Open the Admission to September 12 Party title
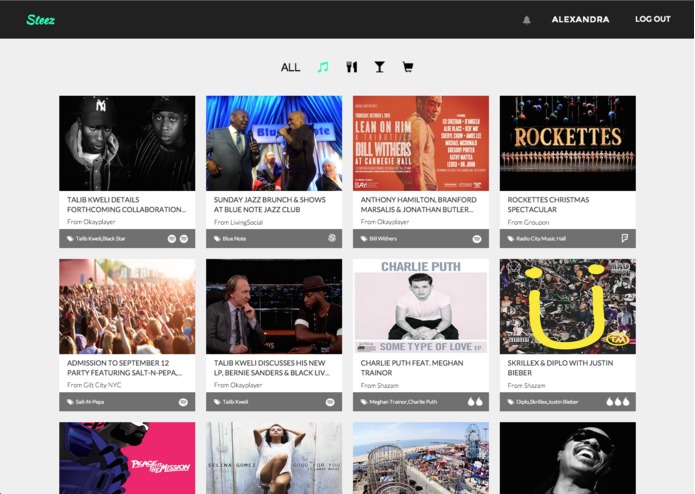 point(125,368)
